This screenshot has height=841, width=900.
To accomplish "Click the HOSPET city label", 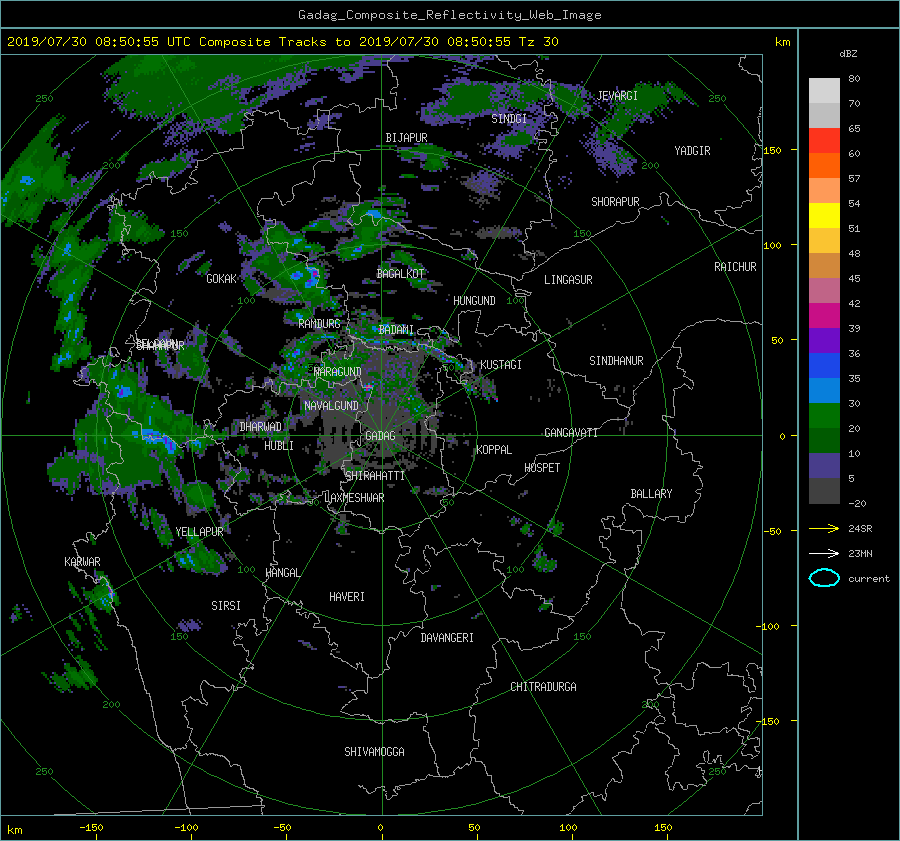I will (x=542, y=468).
